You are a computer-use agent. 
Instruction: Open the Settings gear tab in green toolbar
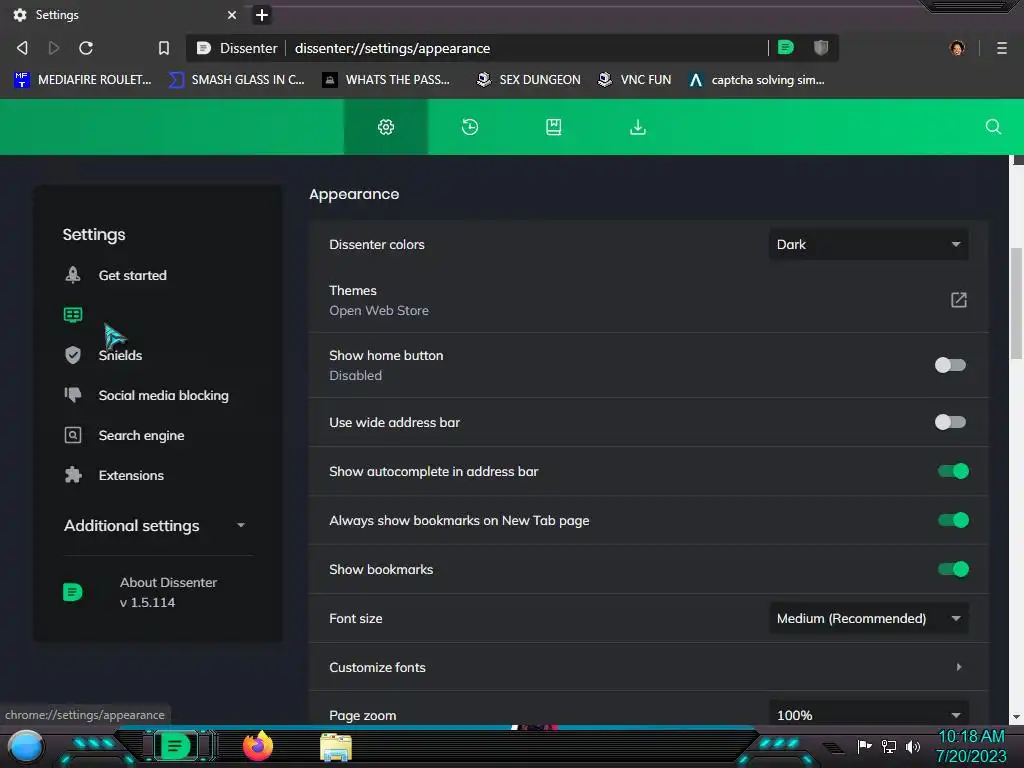(x=386, y=127)
